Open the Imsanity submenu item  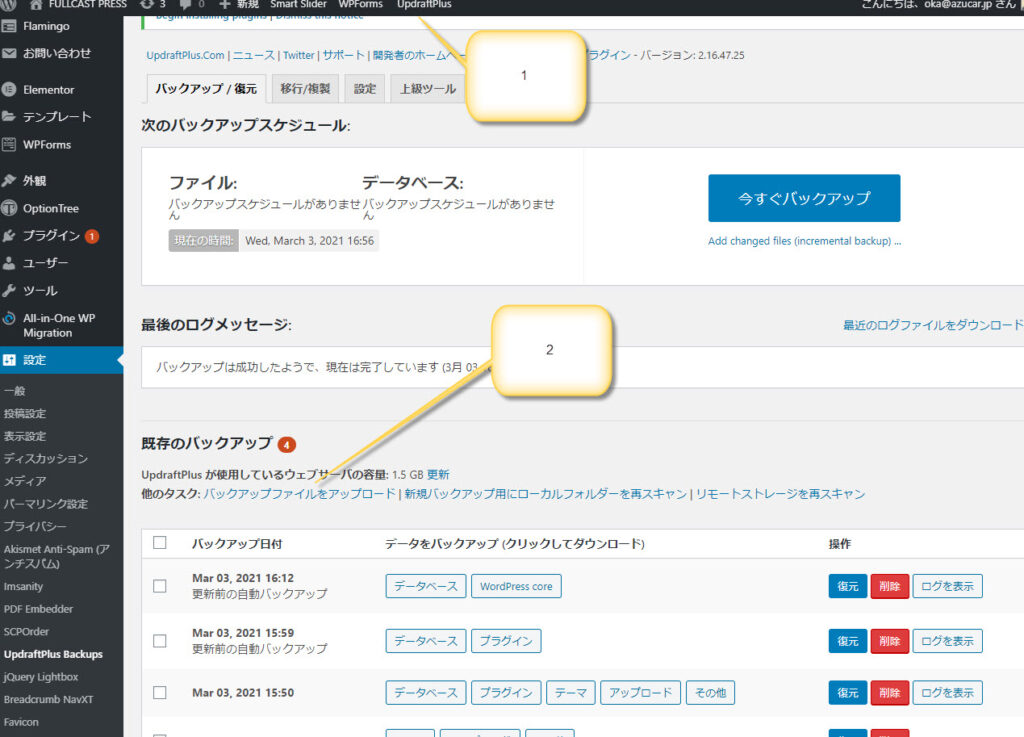coord(24,586)
